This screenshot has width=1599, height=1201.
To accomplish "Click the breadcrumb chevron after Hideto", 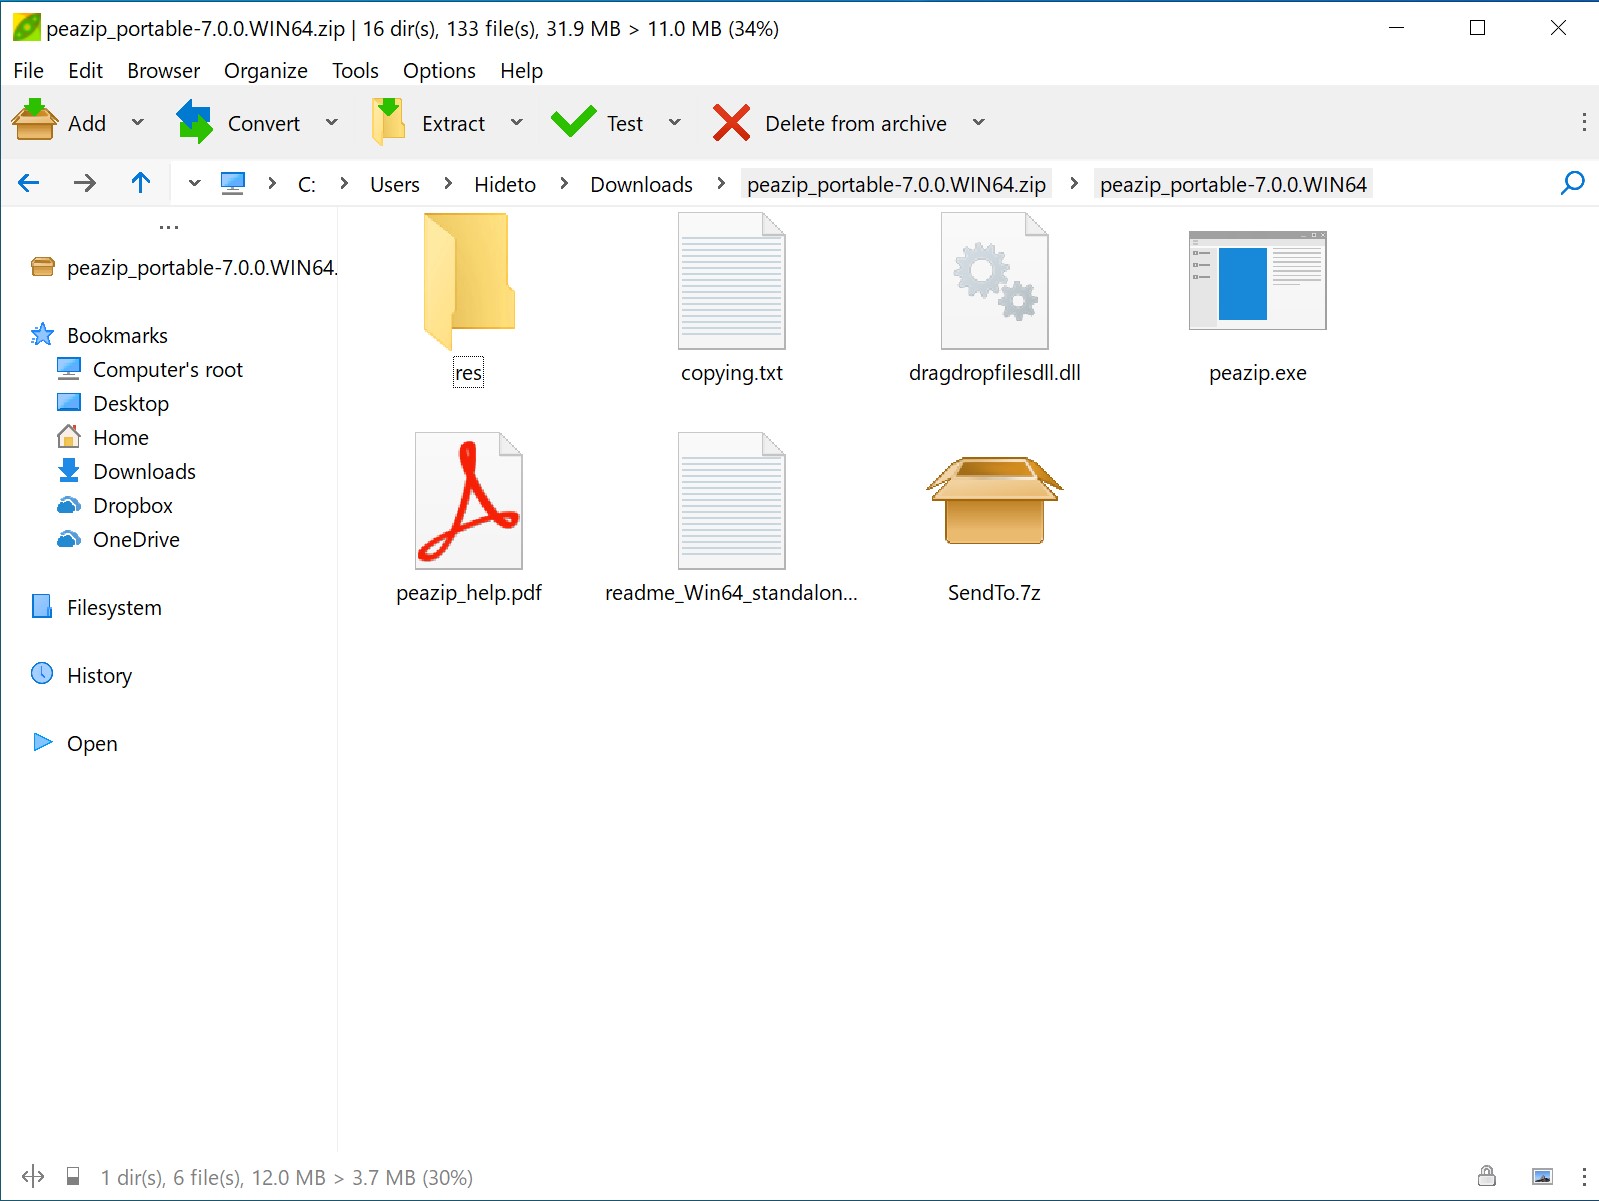I will click(x=564, y=183).
